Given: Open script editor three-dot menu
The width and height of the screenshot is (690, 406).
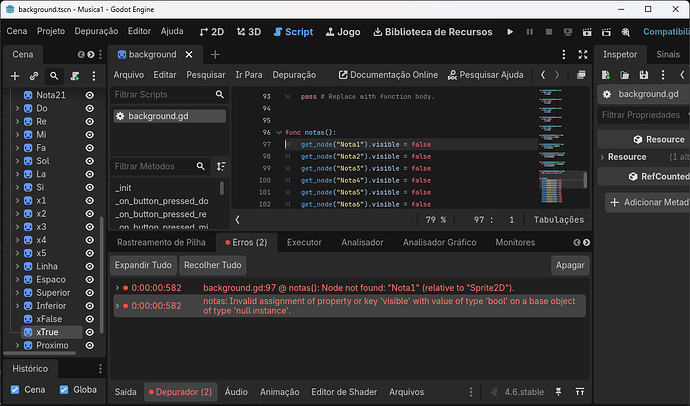Looking at the screenshot, I should point(564,55).
